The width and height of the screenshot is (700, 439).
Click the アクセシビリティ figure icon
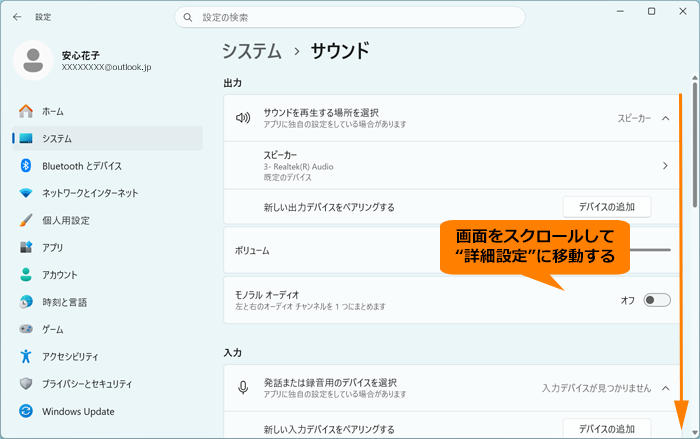coord(26,356)
